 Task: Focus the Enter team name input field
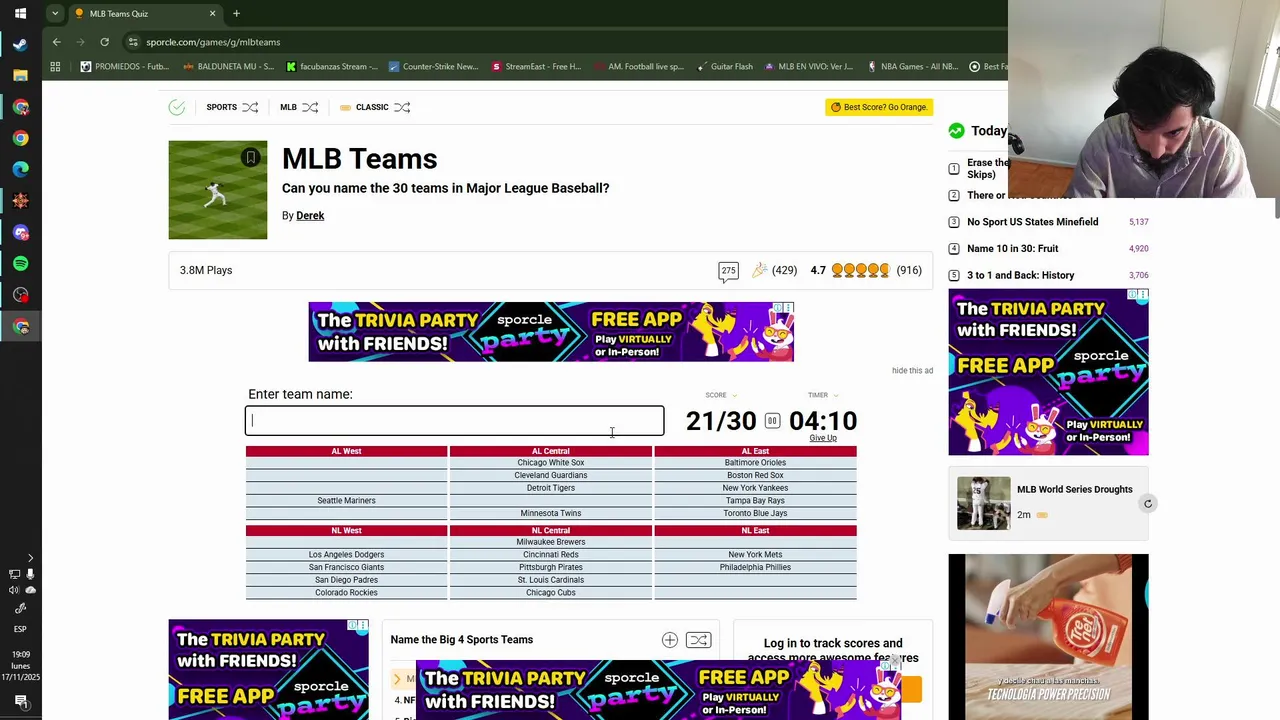[x=454, y=421]
